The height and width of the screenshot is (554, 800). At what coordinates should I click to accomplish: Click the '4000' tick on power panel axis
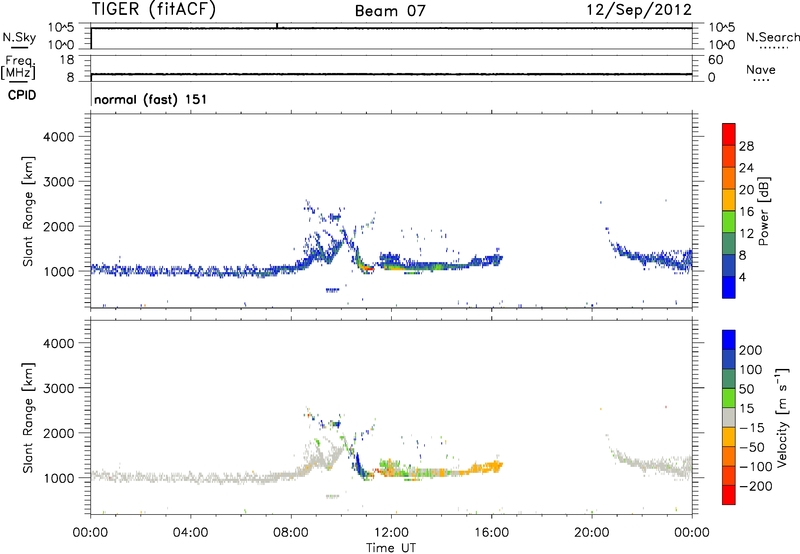pos(59,137)
